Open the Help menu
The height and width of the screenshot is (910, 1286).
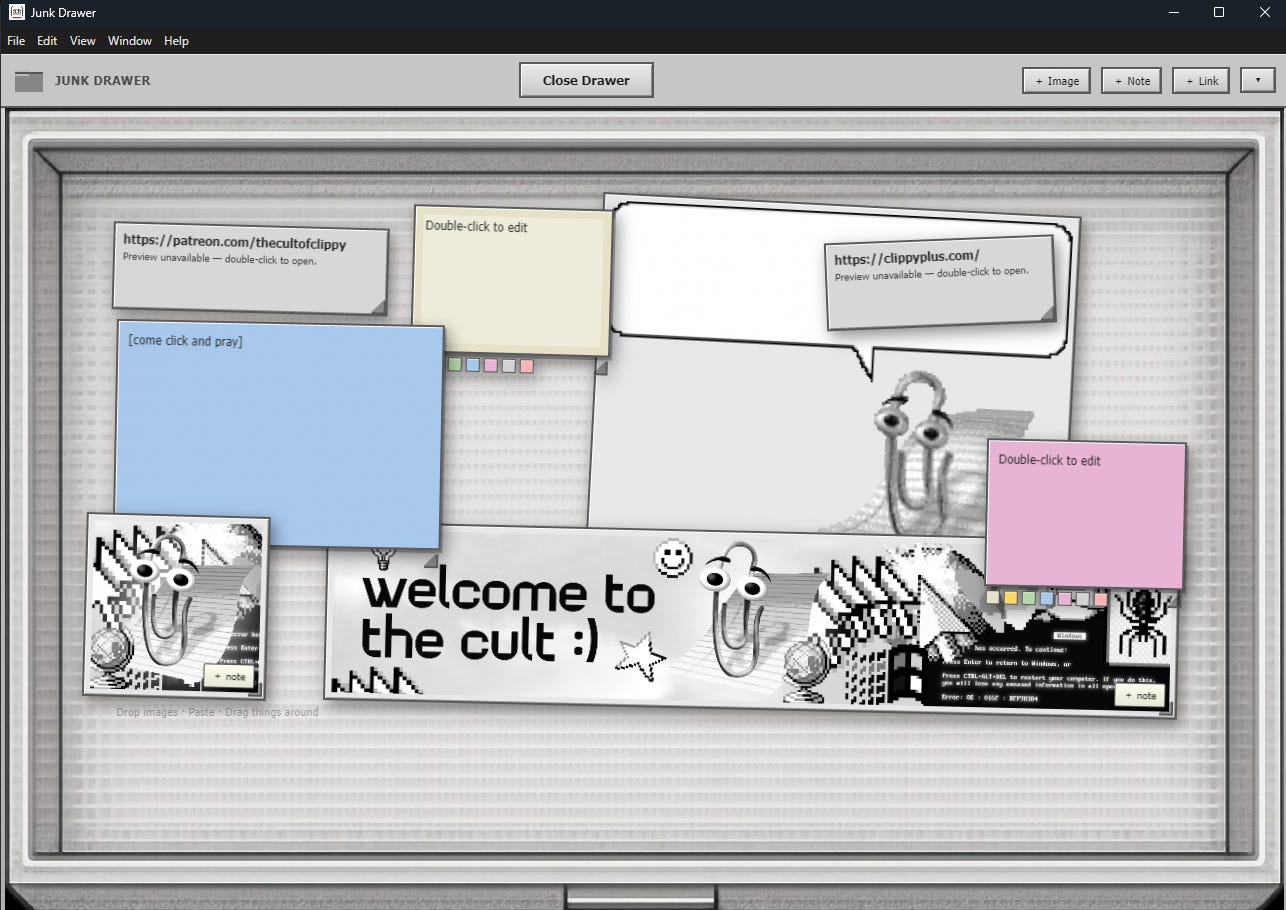pos(176,41)
